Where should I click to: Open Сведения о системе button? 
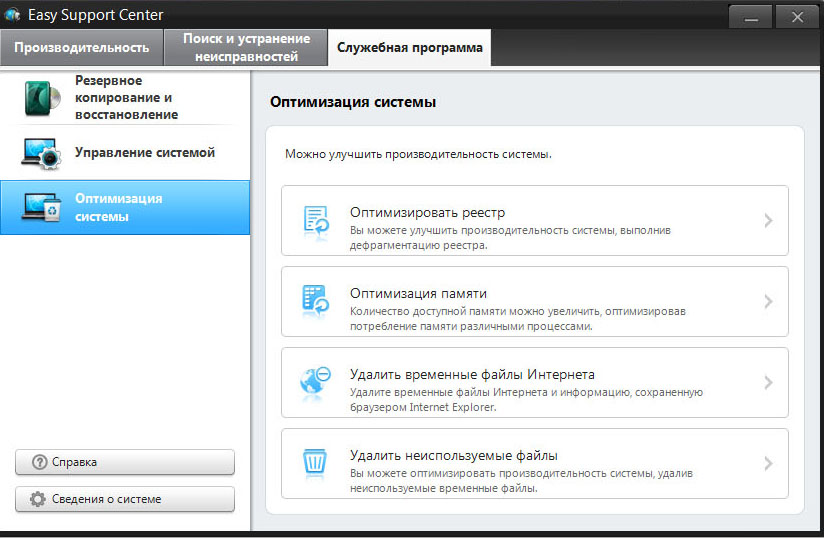(125, 499)
